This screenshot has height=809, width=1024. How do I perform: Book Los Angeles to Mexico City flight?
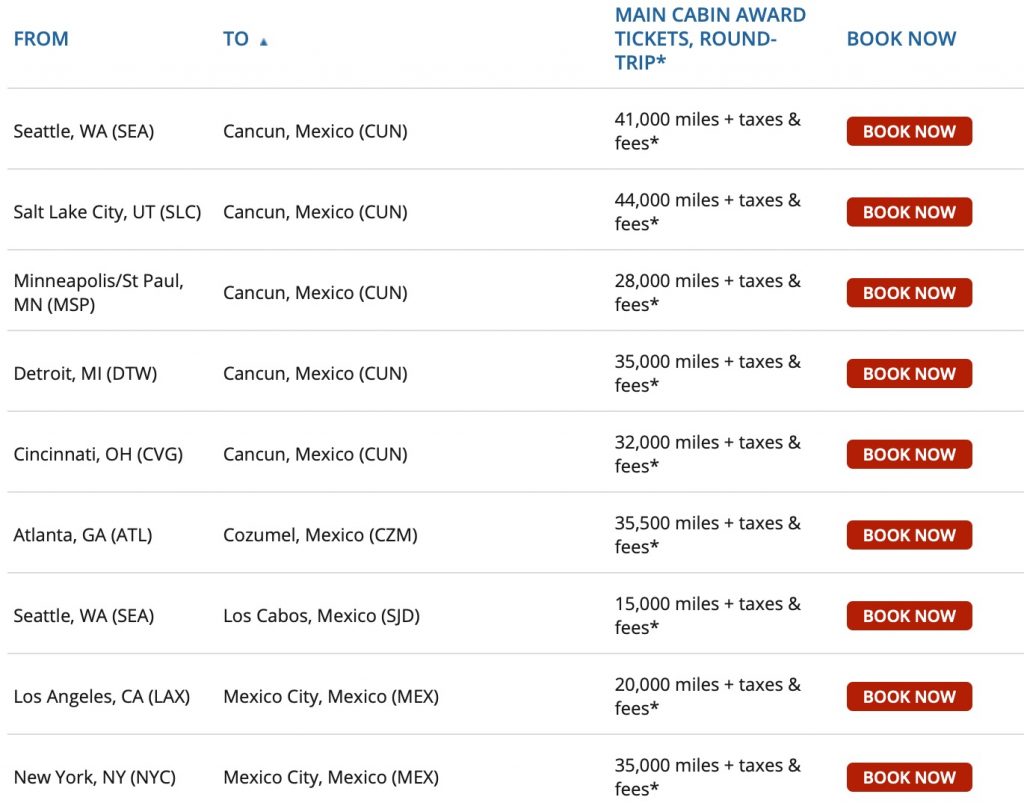(909, 697)
